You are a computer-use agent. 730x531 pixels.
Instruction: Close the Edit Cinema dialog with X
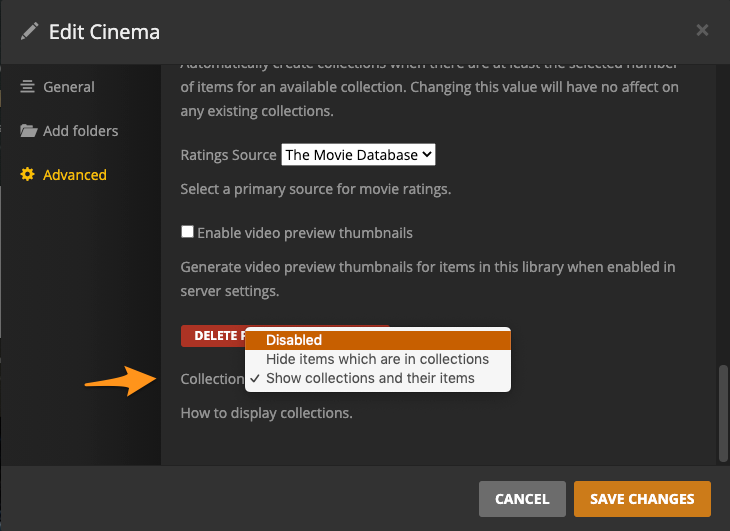702,30
